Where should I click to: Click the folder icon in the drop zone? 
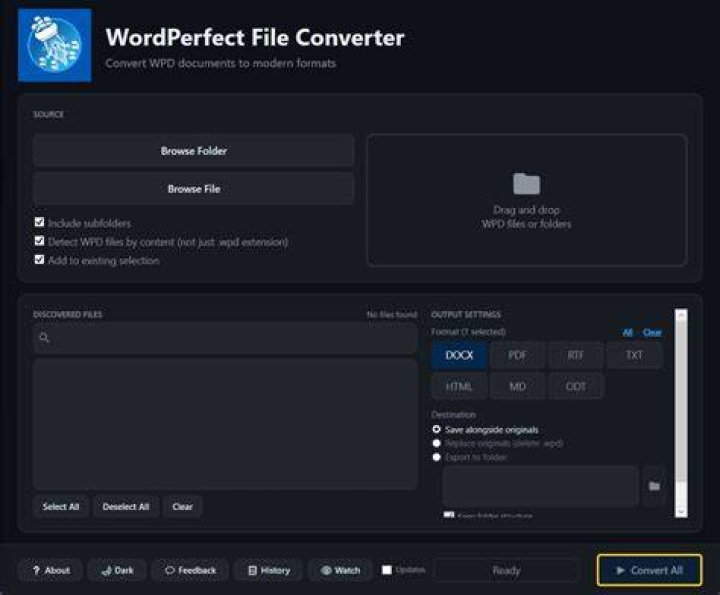tap(526, 184)
